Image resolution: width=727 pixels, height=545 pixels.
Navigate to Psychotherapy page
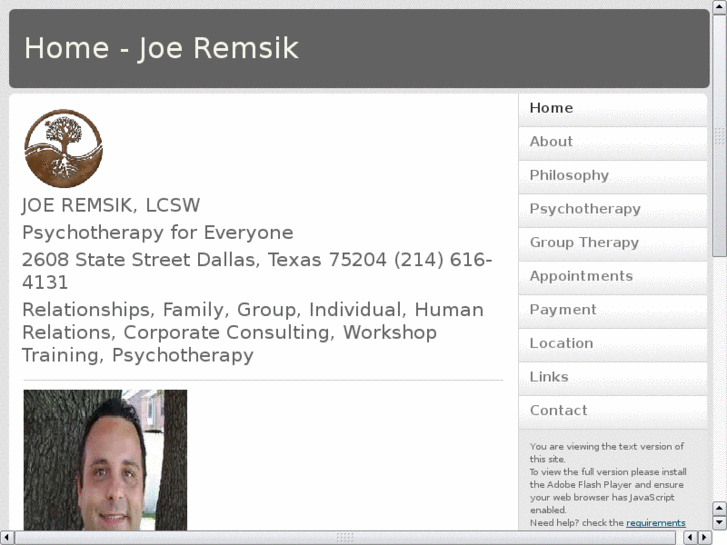coord(612,210)
